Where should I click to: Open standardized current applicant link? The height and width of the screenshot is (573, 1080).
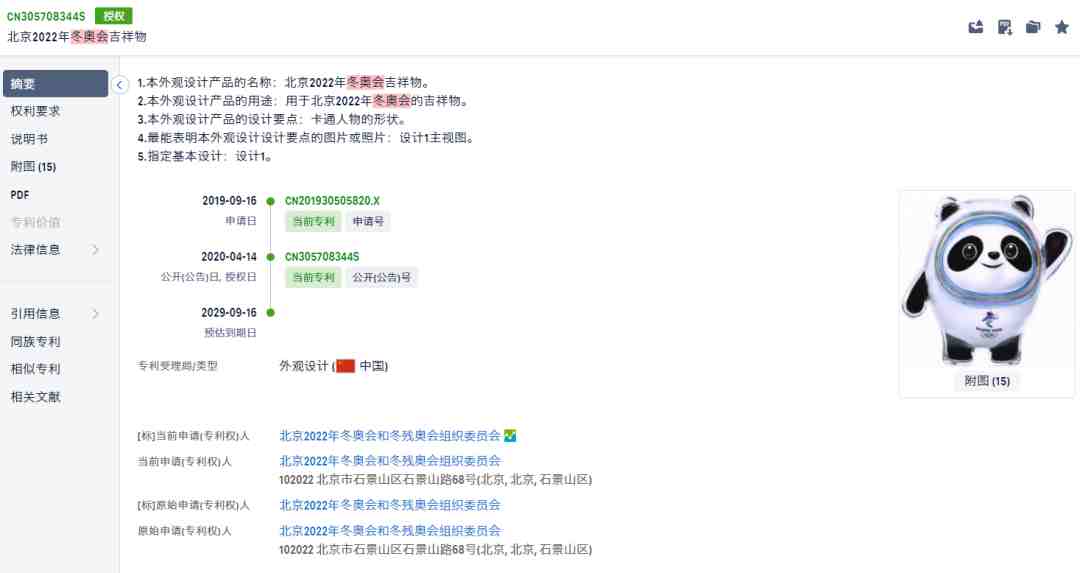pyautogui.click(x=390, y=436)
